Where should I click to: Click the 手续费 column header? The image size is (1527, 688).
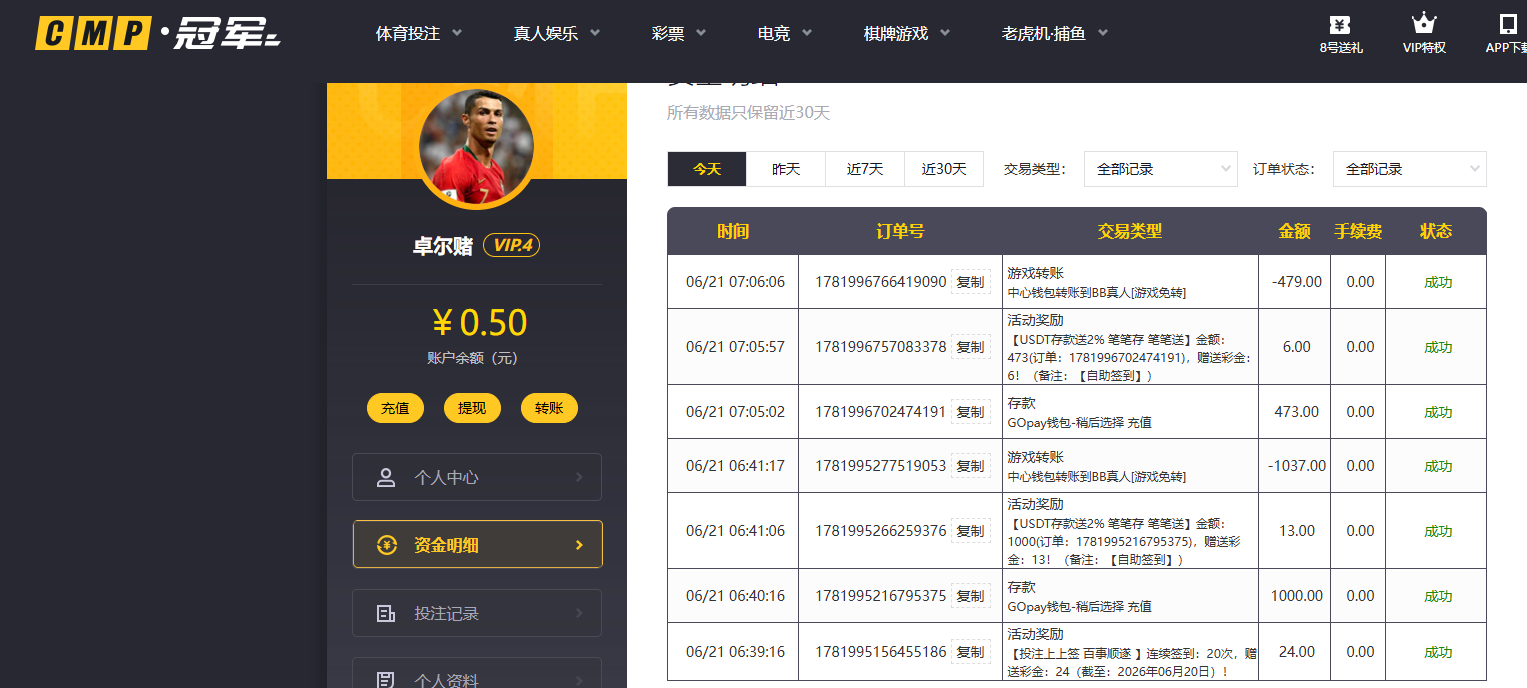1358,231
